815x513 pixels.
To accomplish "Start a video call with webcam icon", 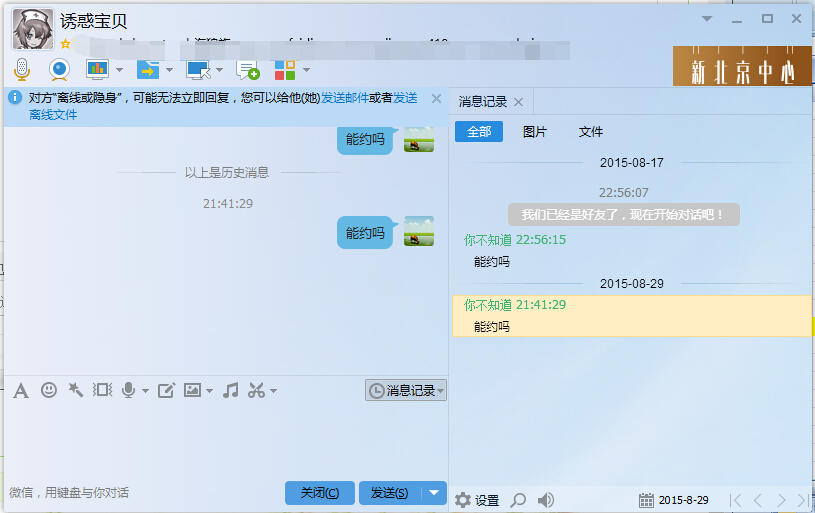I will [59, 69].
